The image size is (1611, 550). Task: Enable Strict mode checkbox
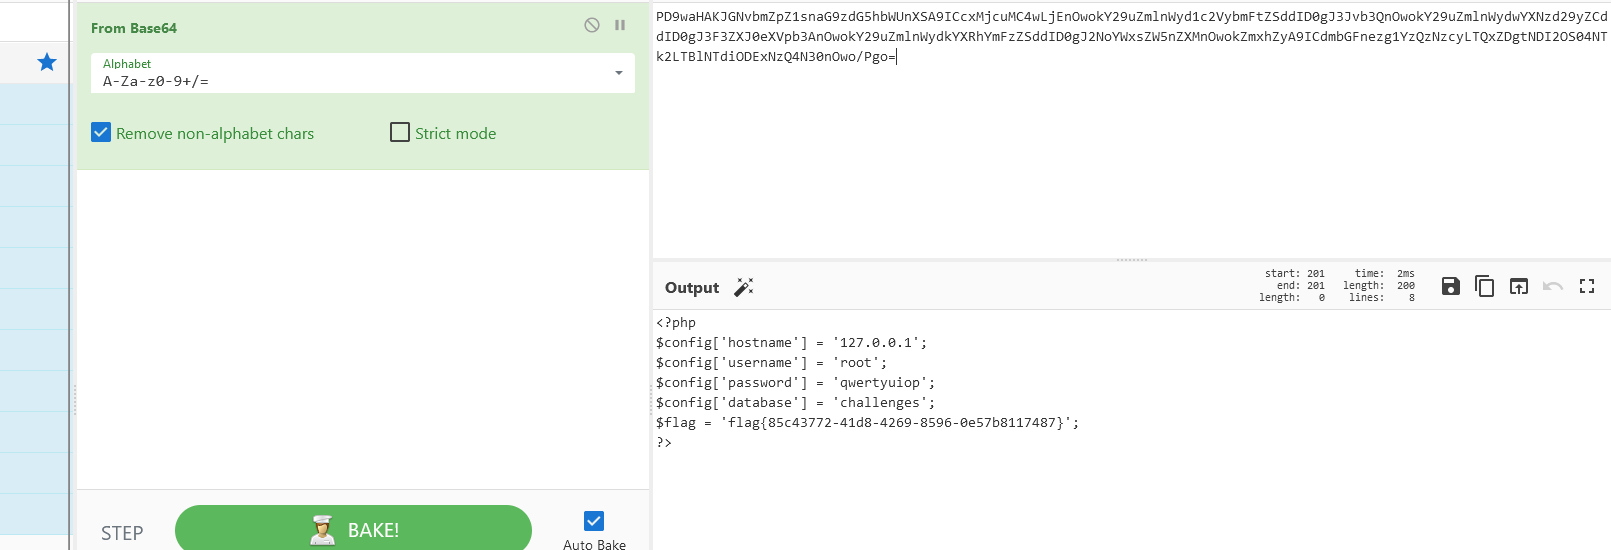coord(400,133)
